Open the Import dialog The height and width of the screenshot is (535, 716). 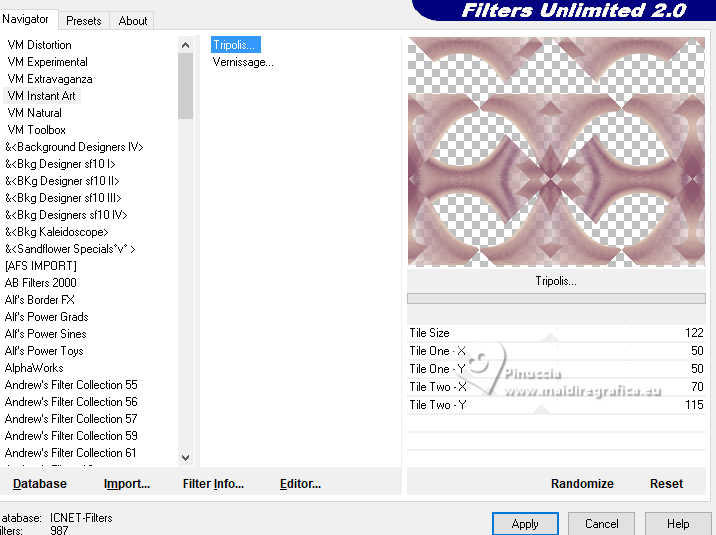[x=126, y=484]
